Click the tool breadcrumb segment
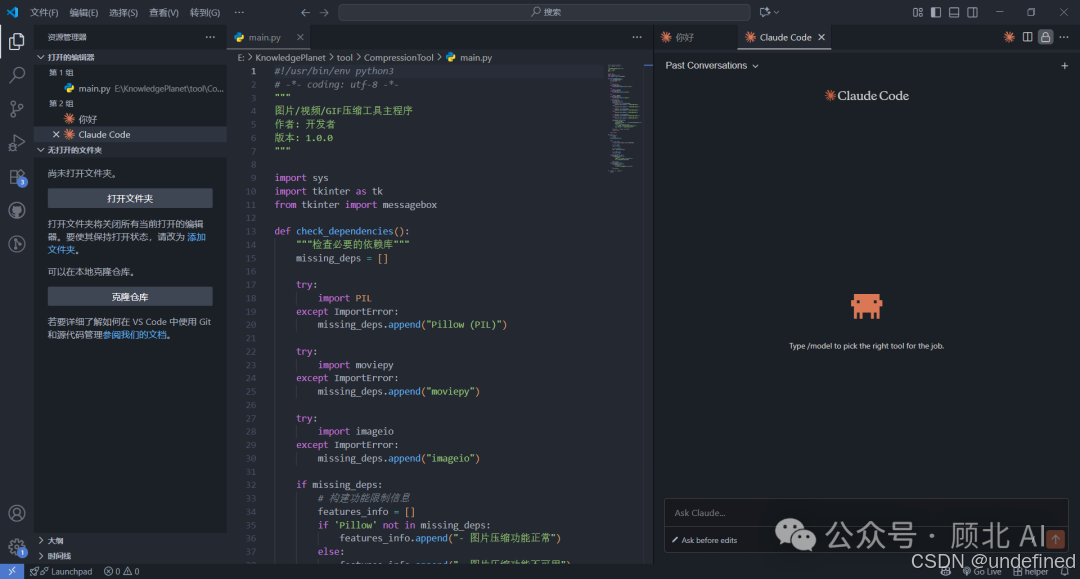 tap(344, 58)
